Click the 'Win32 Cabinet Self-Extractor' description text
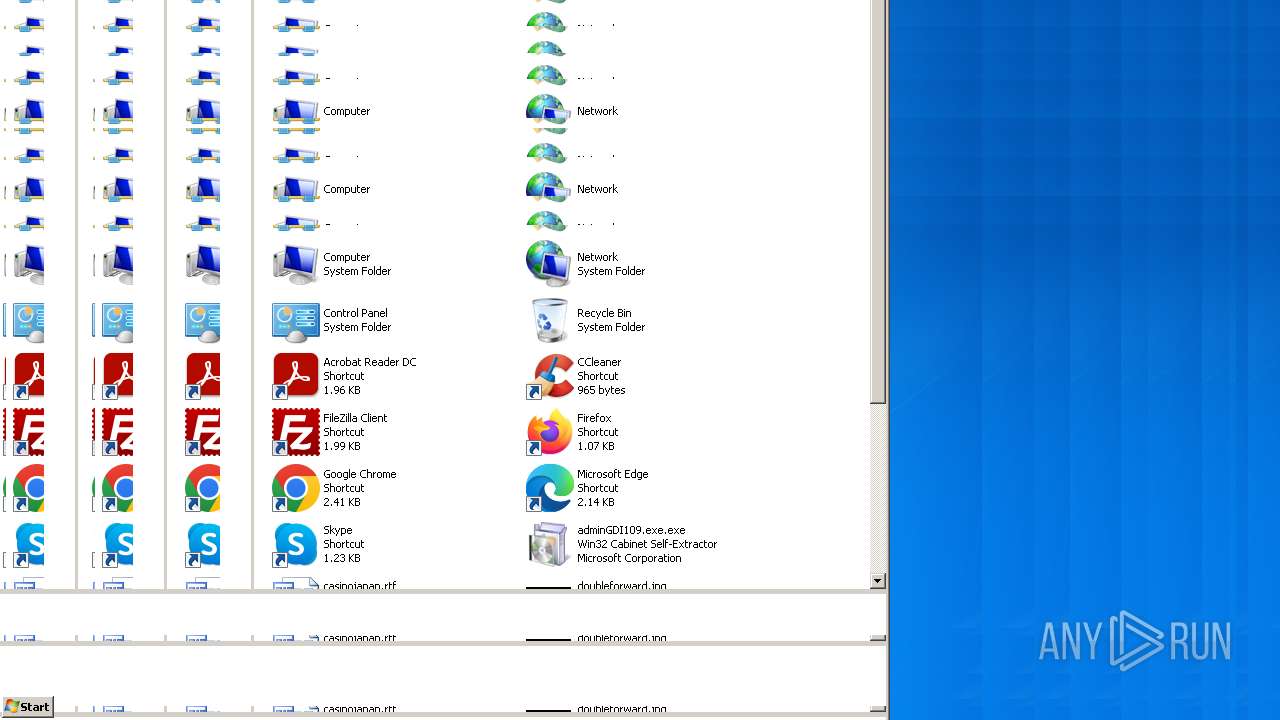1280x720 pixels. click(x=647, y=544)
